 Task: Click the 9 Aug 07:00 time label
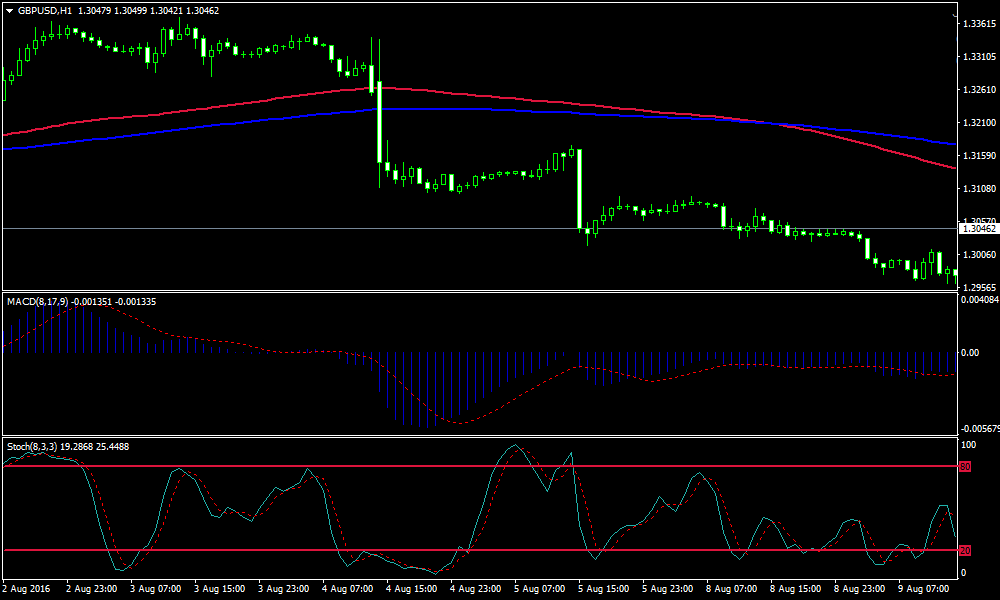tap(925, 588)
